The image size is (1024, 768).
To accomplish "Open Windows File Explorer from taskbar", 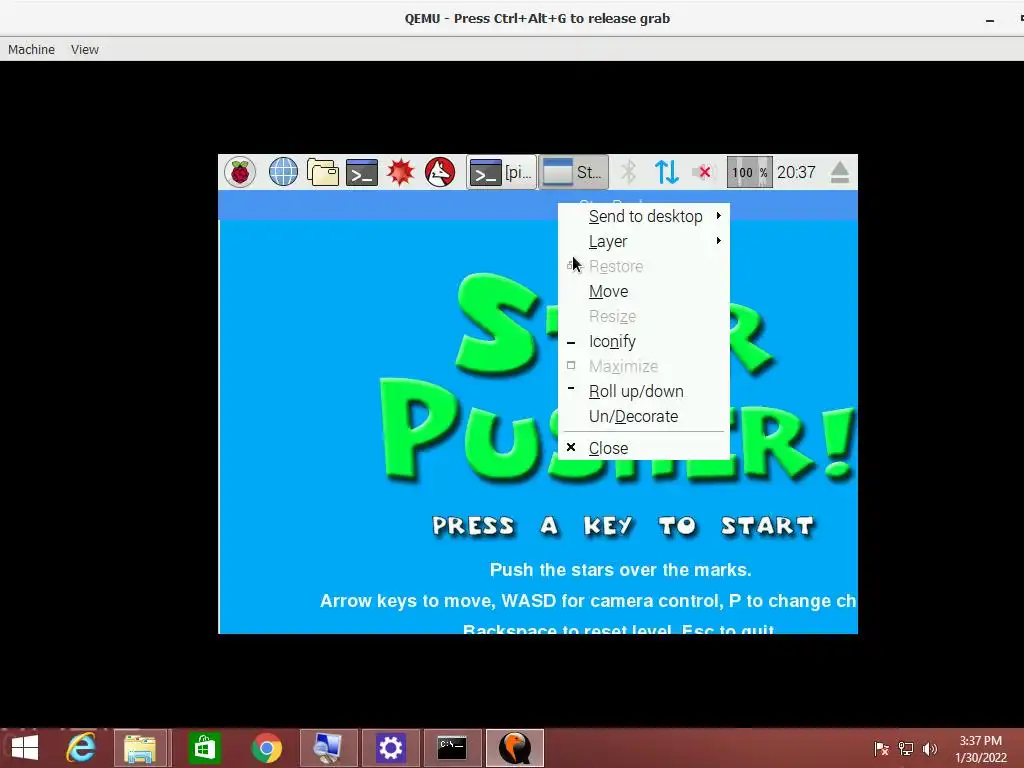I will pyautogui.click(x=140, y=748).
